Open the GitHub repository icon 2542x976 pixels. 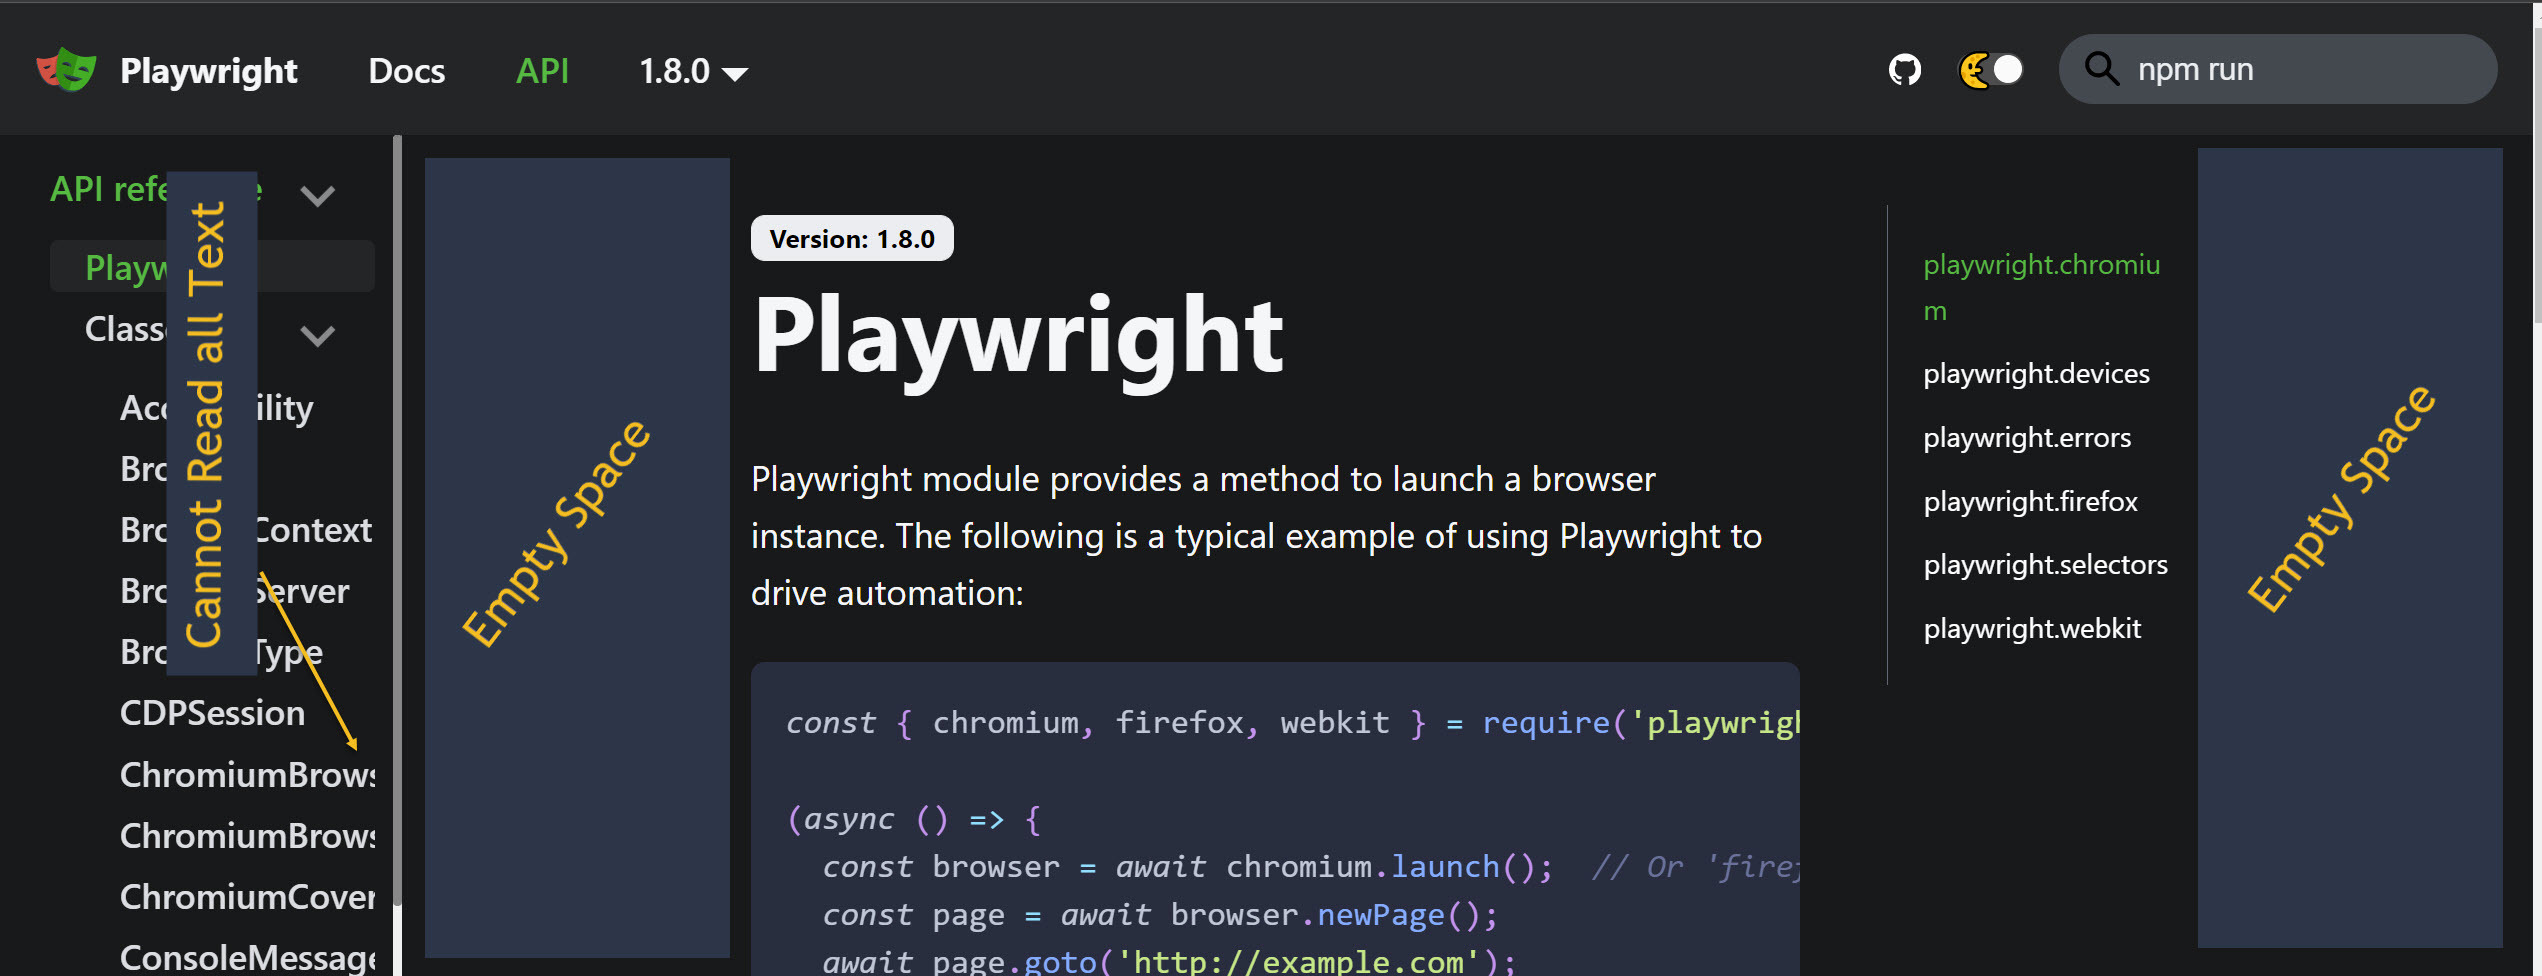tap(1904, 70)
